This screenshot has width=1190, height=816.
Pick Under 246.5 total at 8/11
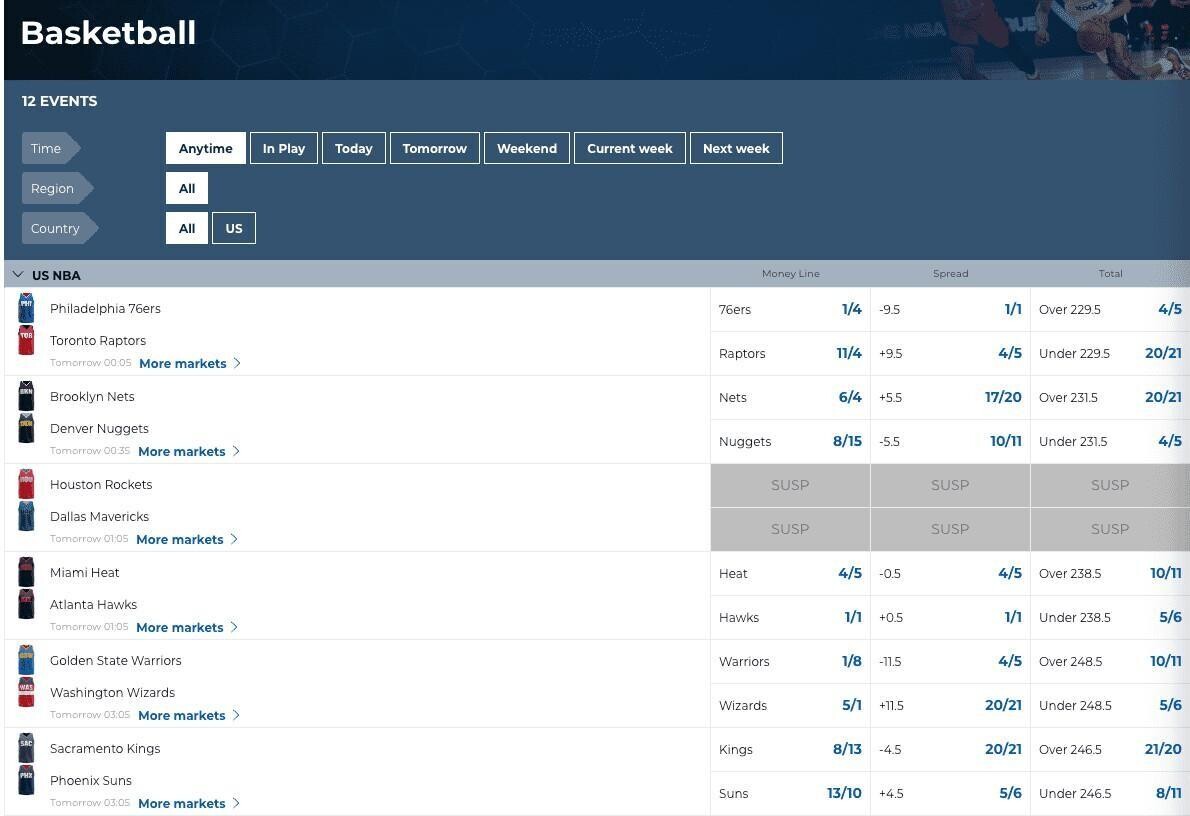1110,794
